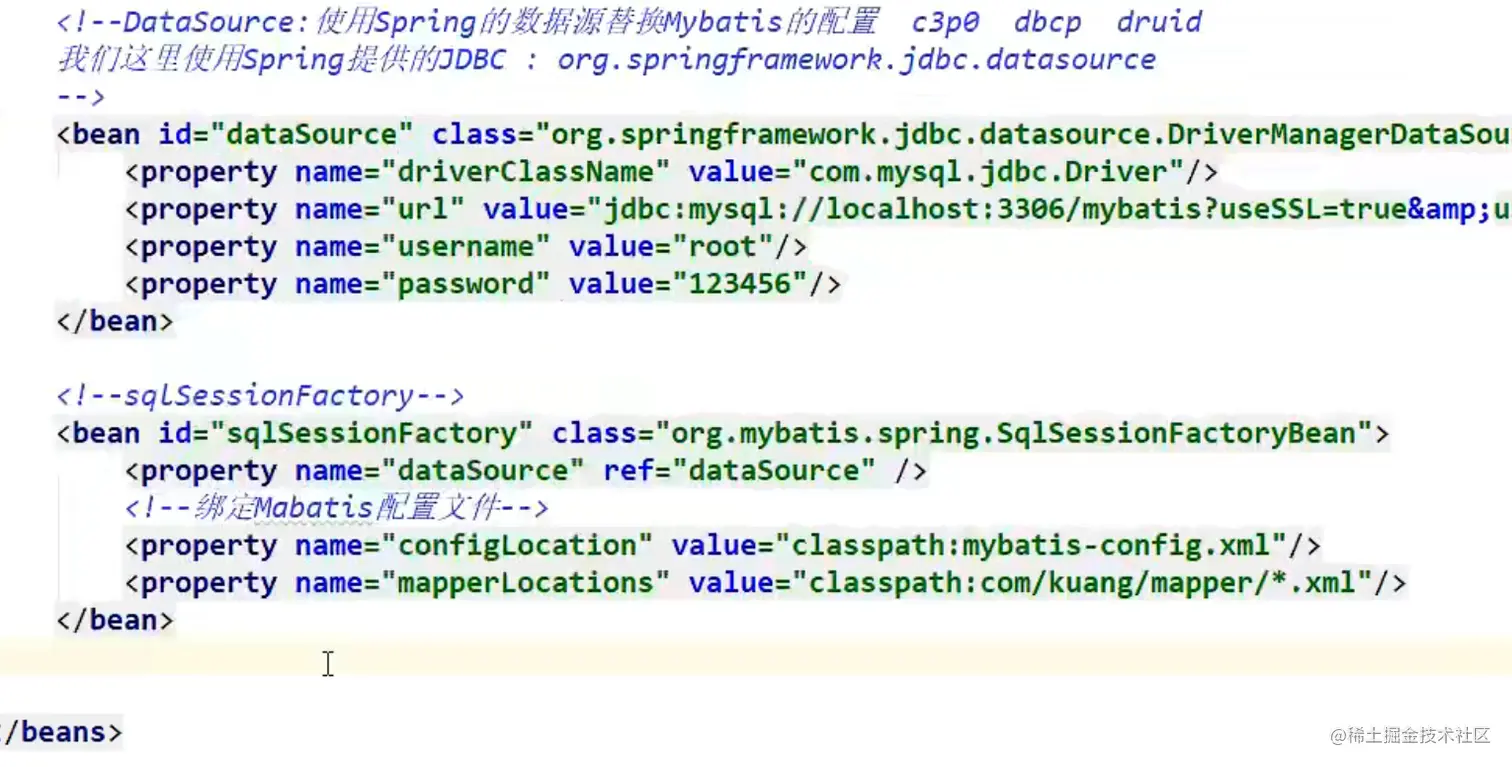This screenshot has height=767, width=1512.
Task: Click the comment text 'c3p0'
Action: point(945,22)
